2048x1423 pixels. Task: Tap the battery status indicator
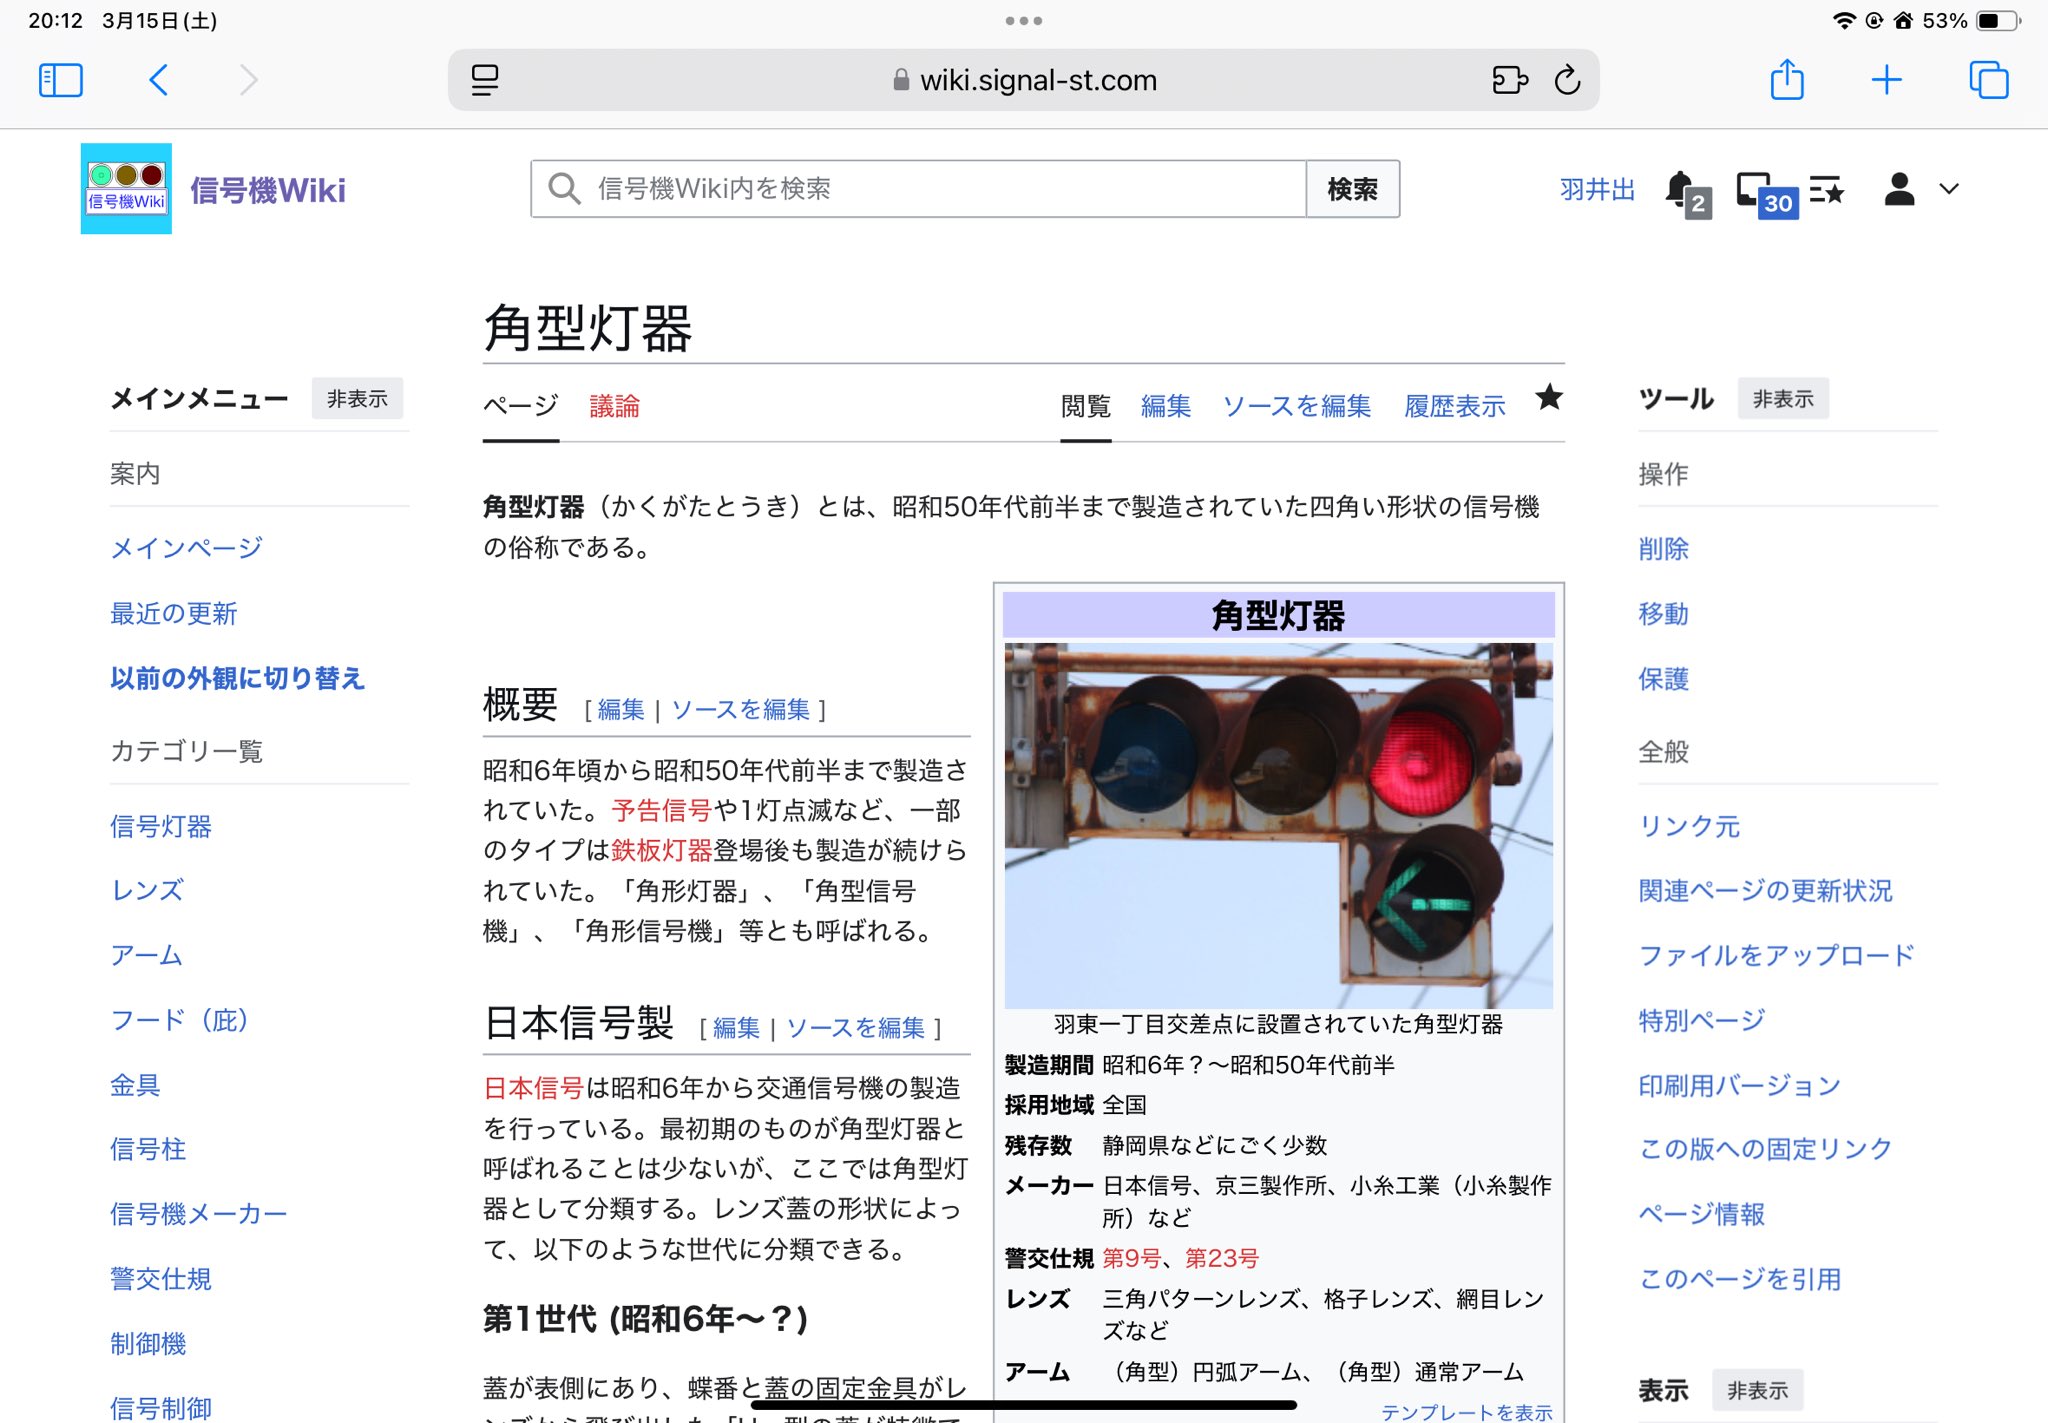[x=1999, y=21]
